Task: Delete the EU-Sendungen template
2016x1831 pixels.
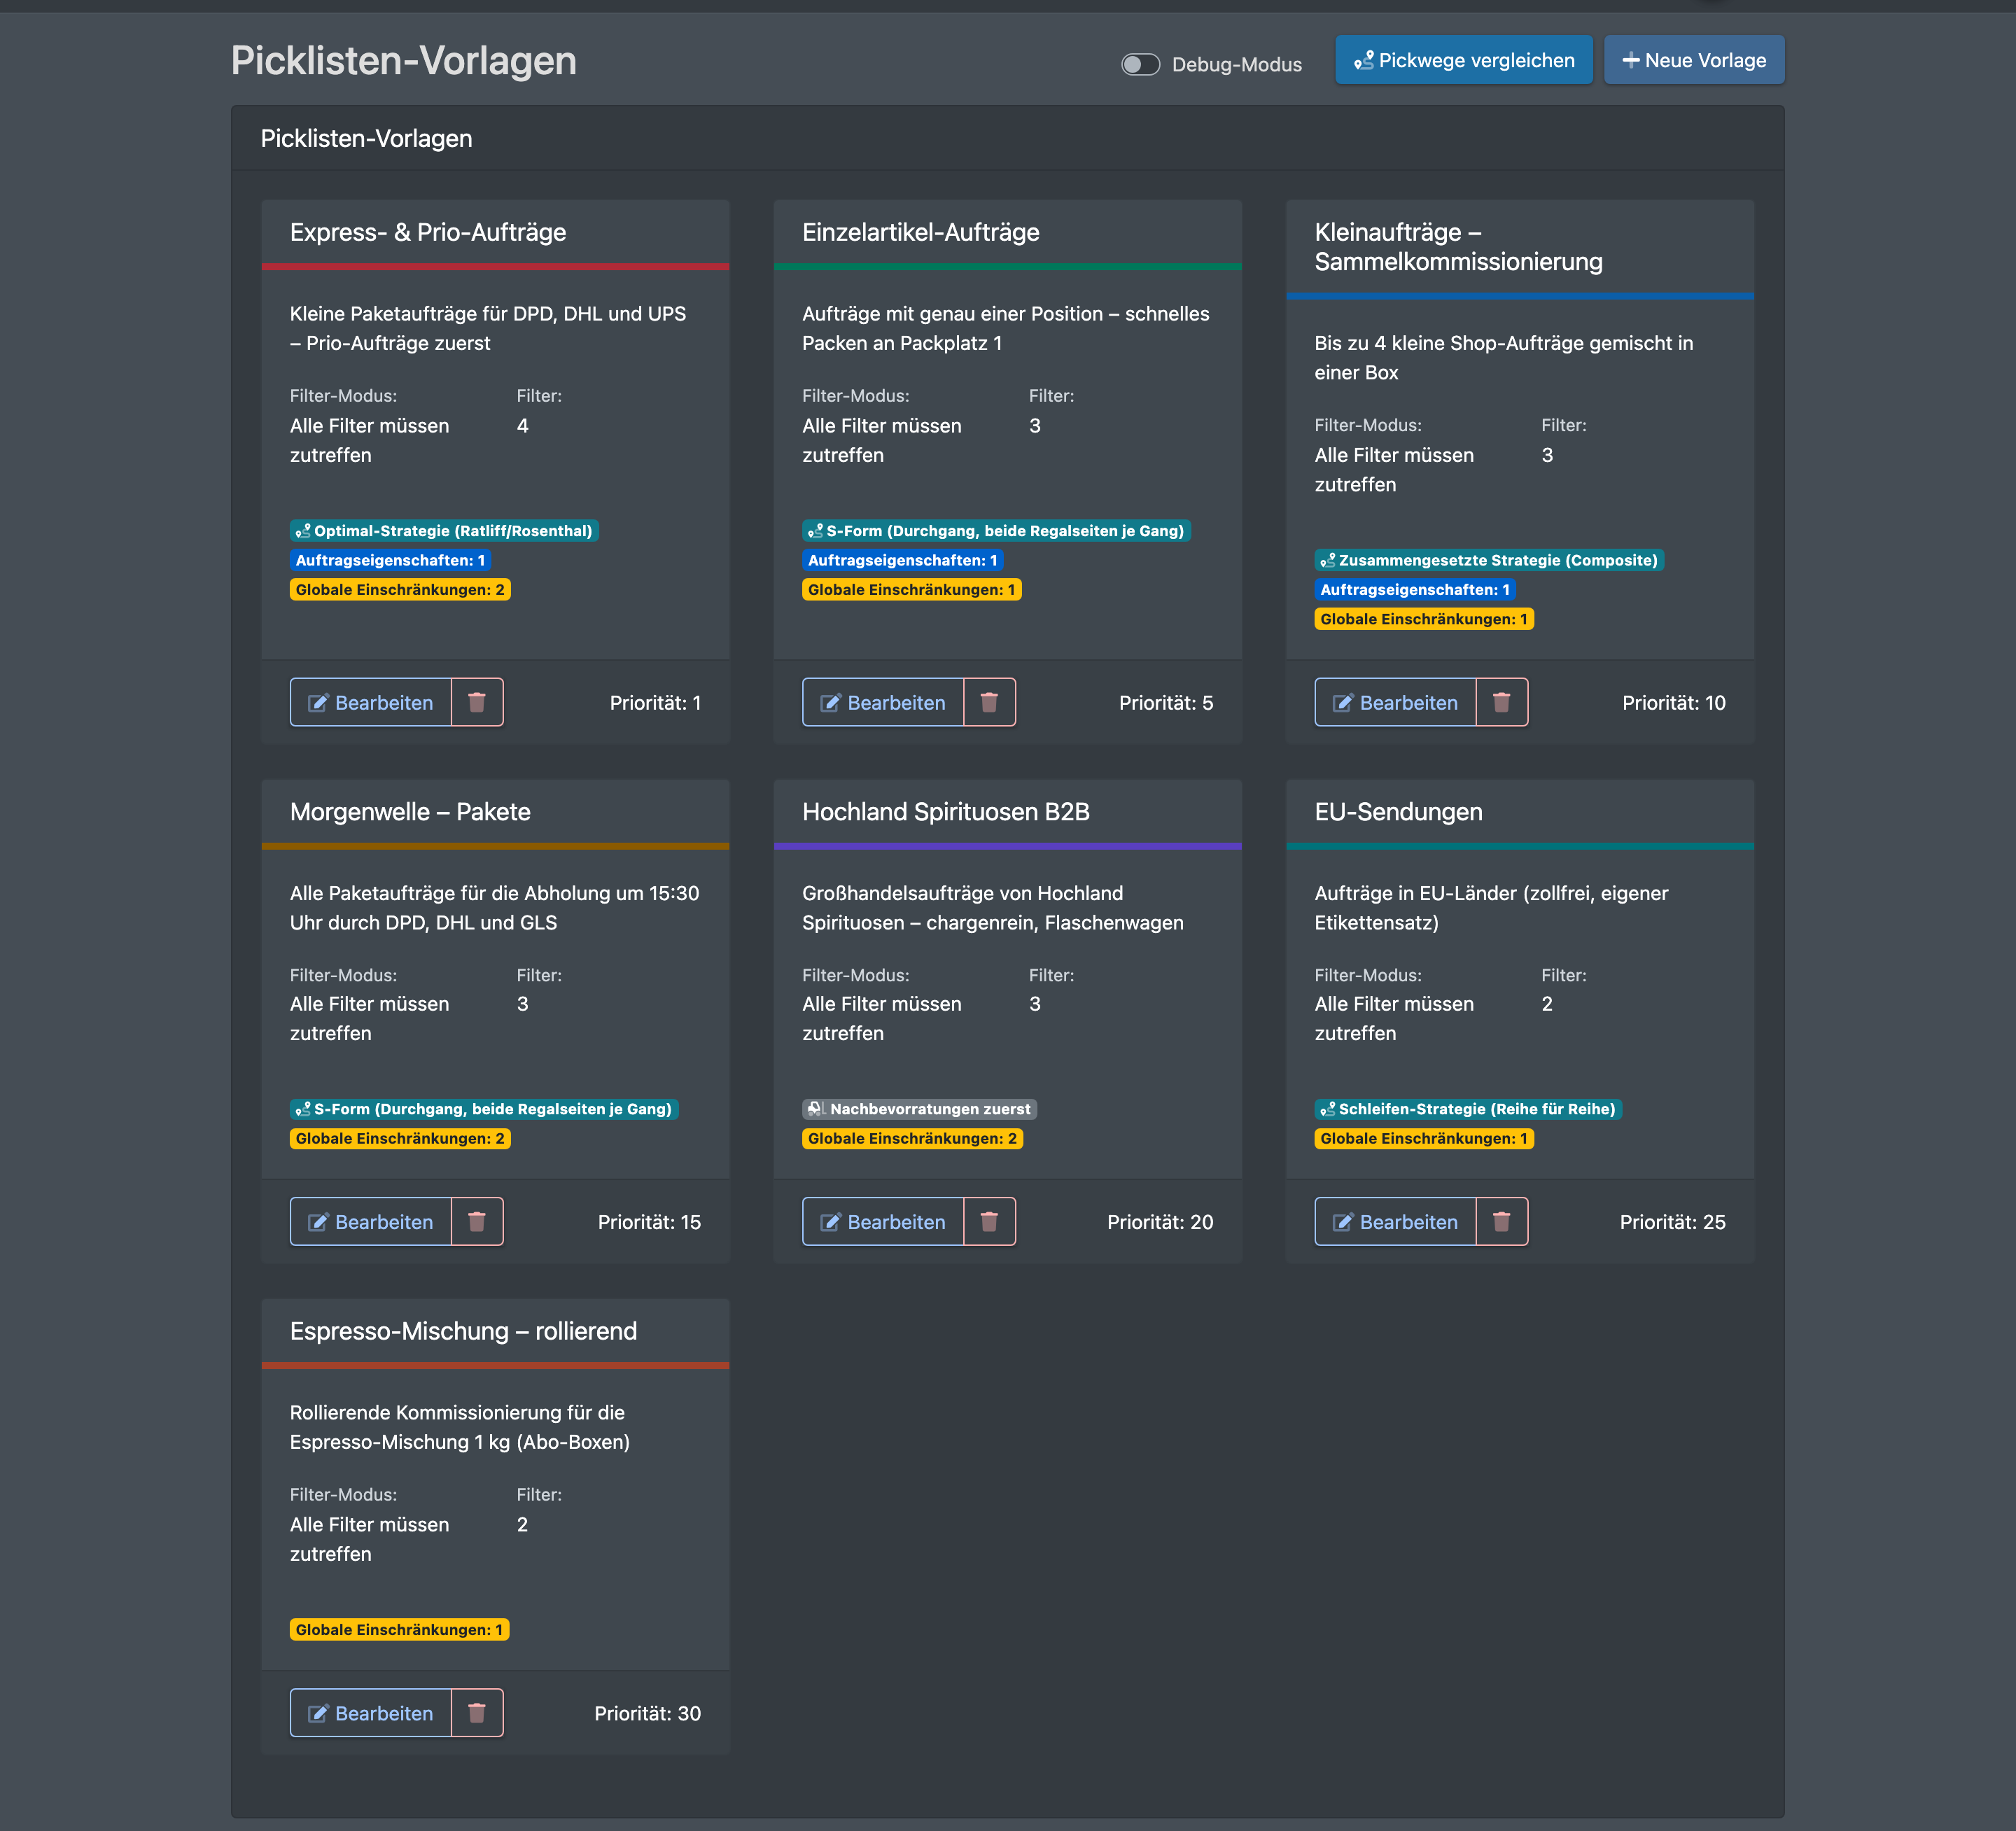Action: click(x=1501, y=1221)
